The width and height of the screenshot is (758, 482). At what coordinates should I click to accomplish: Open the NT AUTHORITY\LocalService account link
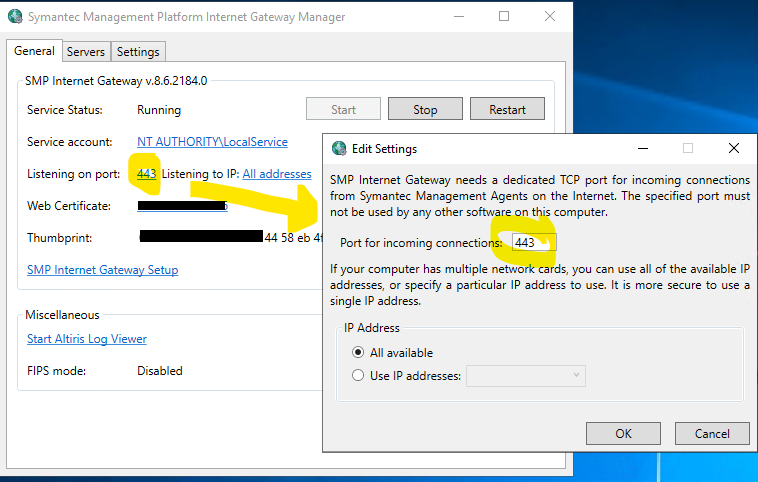click(x=212, y=142)
